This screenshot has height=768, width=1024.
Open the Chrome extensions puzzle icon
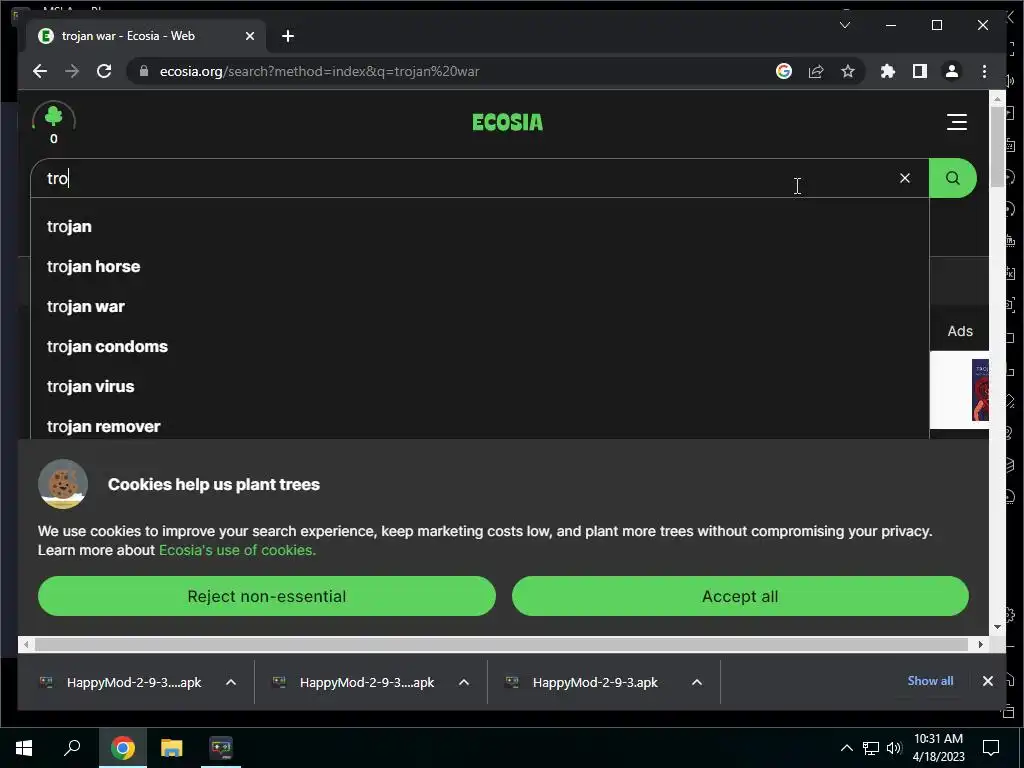[888, 71]
